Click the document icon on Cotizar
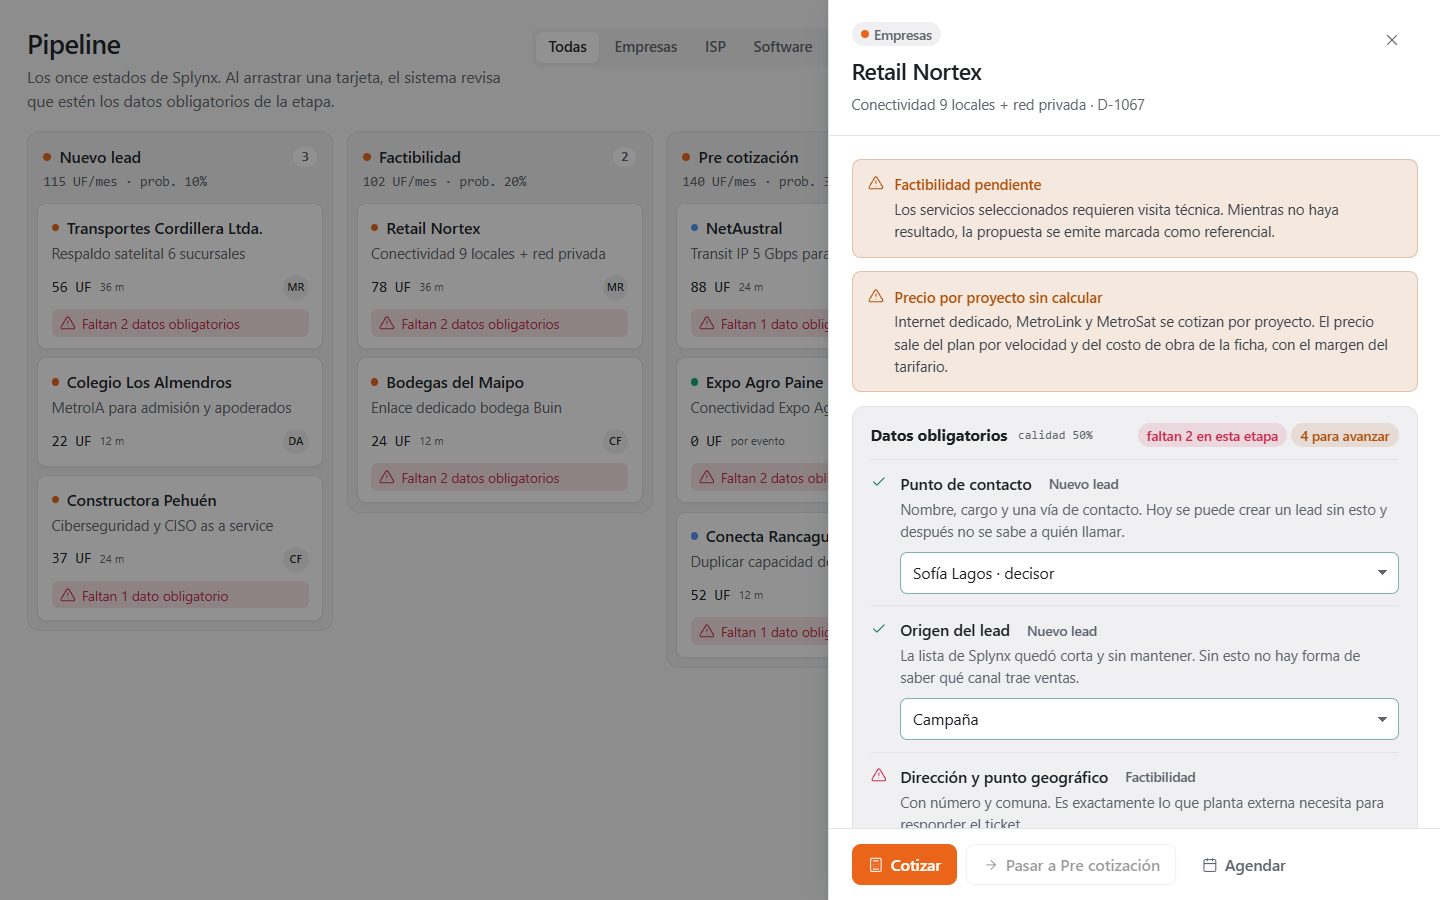Screen dimensions: 1440x900 pyautogui.click(x=875, y=865)
